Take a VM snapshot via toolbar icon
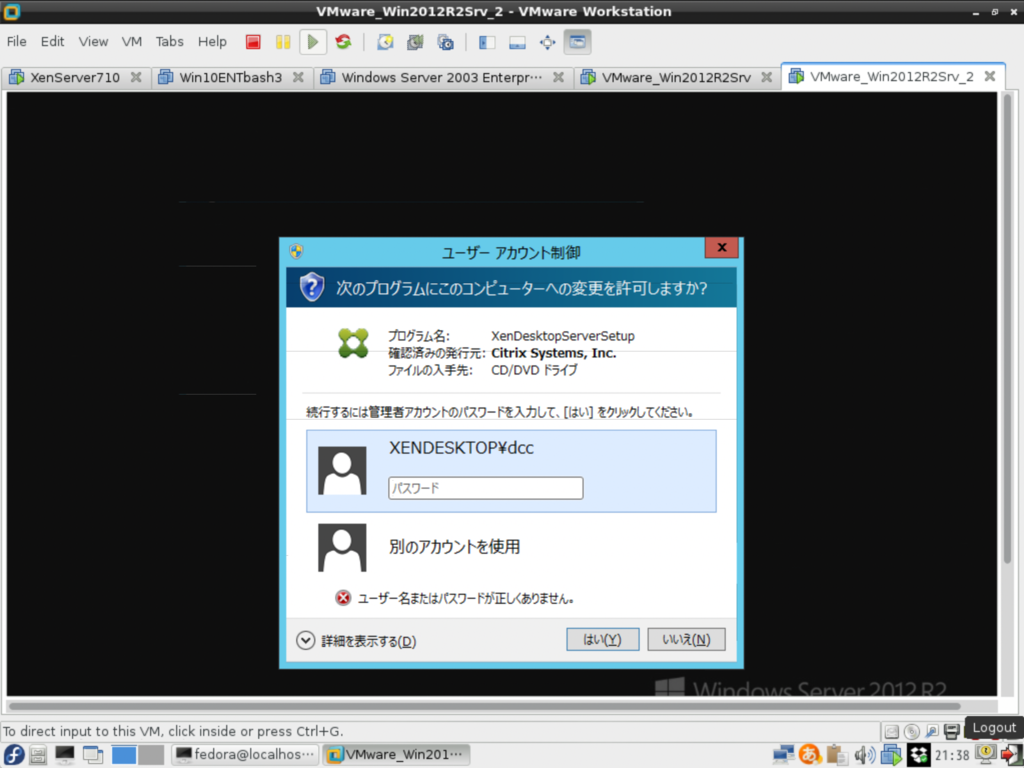The width and height of the screenshot is (1024, 768). 385,42
